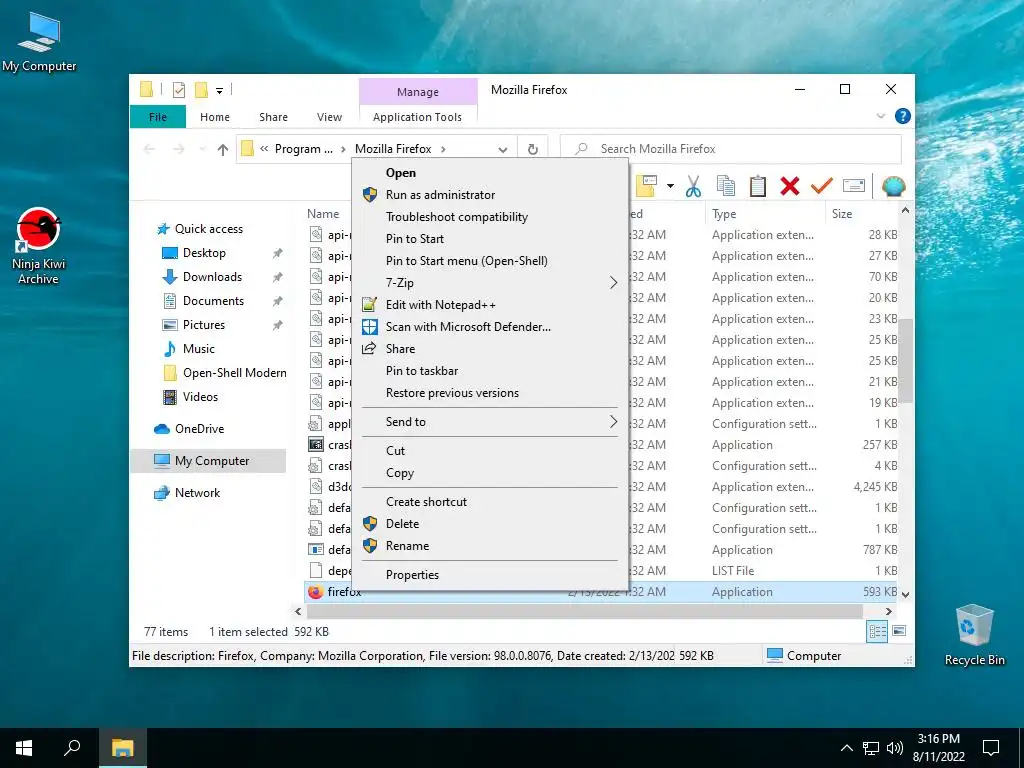1024x768 pixels.
Task: Click the quick access Properties checkmark icon
Action: coord(178,90)
